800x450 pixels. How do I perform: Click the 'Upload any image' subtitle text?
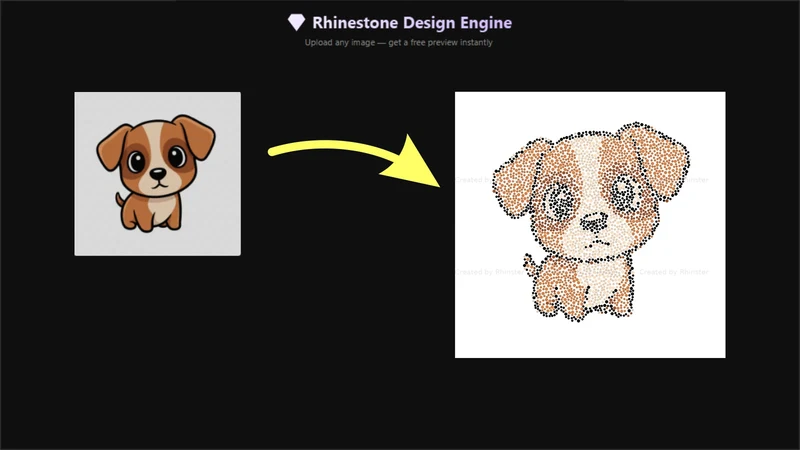coord(398,42)
